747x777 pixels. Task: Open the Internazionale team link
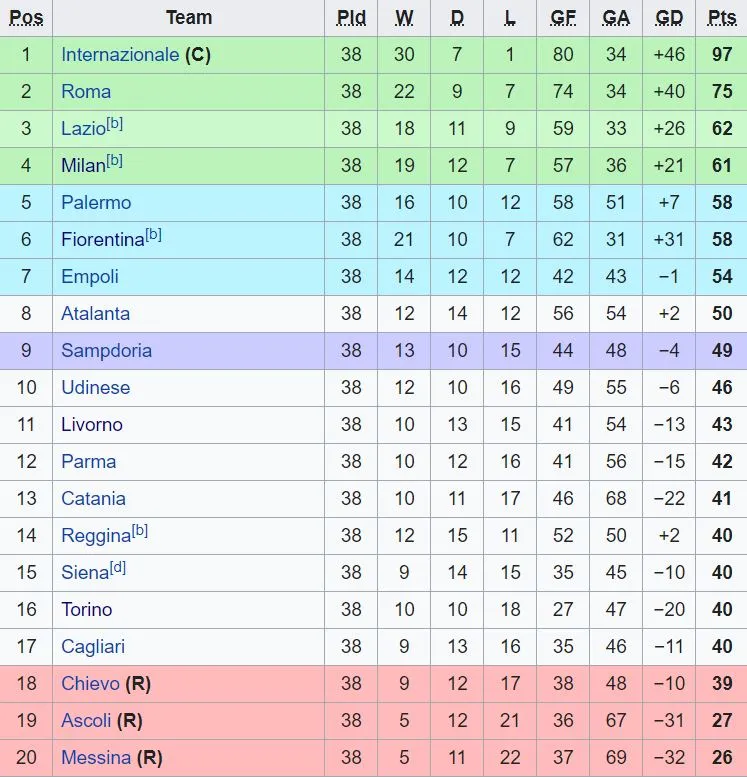click(120, 55)
